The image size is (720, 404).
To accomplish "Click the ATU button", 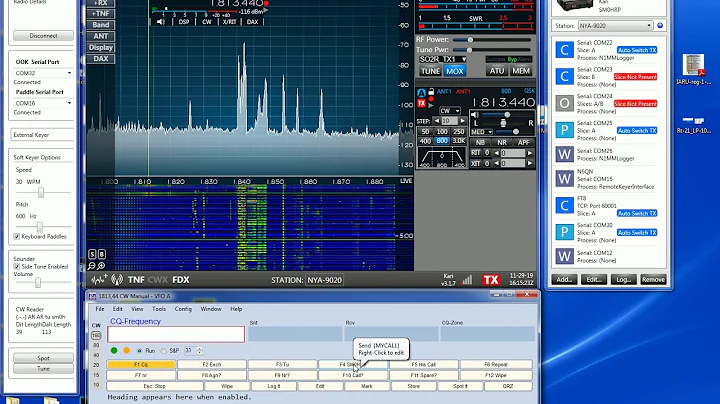I will click(496, 71).
